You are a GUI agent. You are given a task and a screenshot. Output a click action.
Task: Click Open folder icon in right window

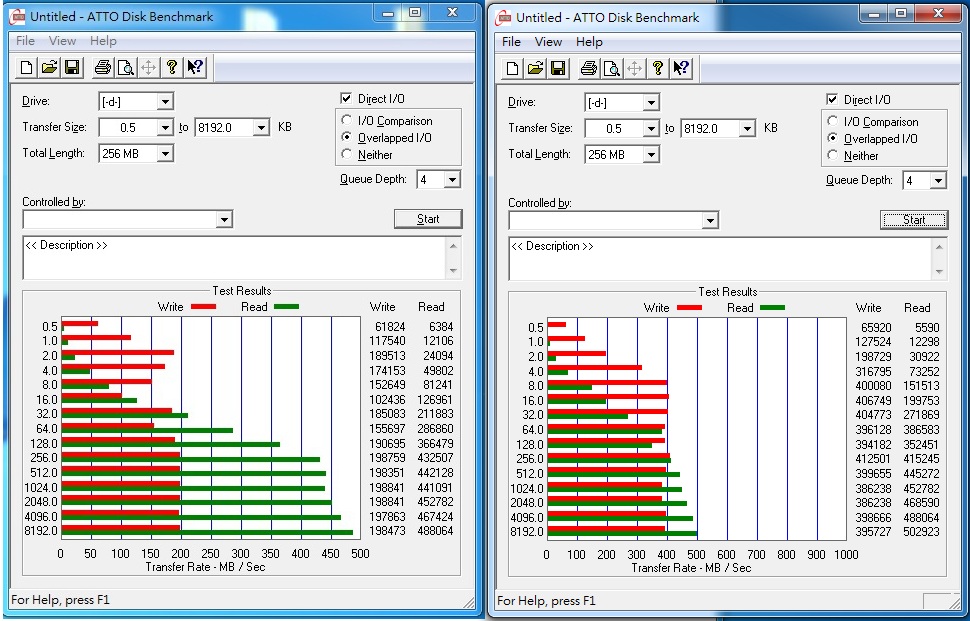point(535,68)
